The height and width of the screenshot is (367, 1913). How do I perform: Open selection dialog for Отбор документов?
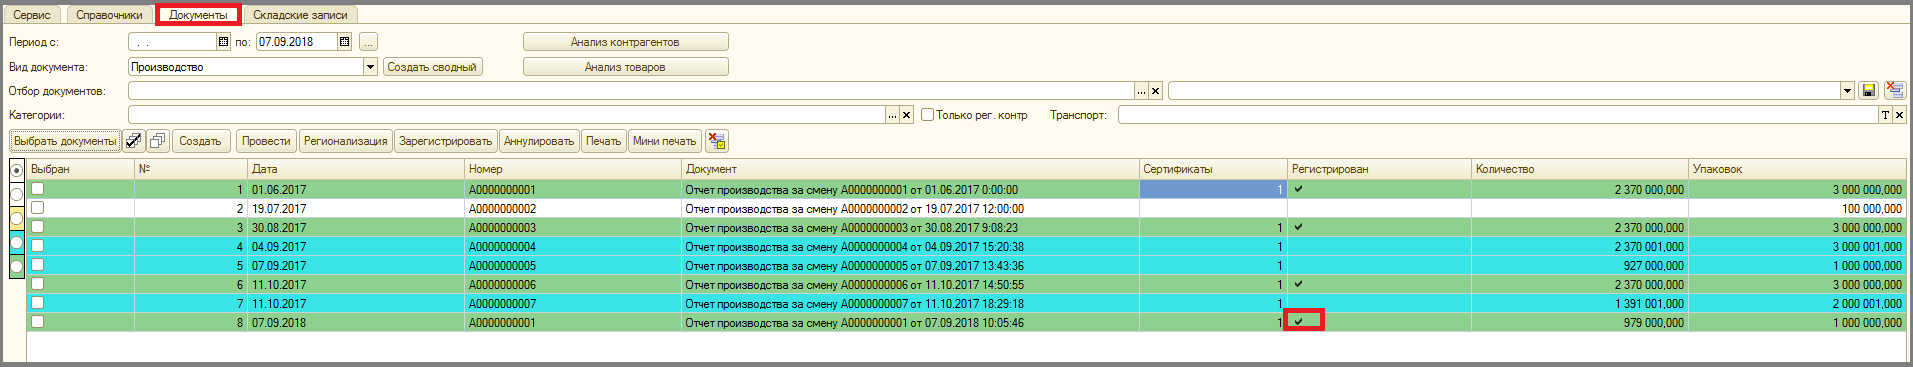coord(1141,91)
